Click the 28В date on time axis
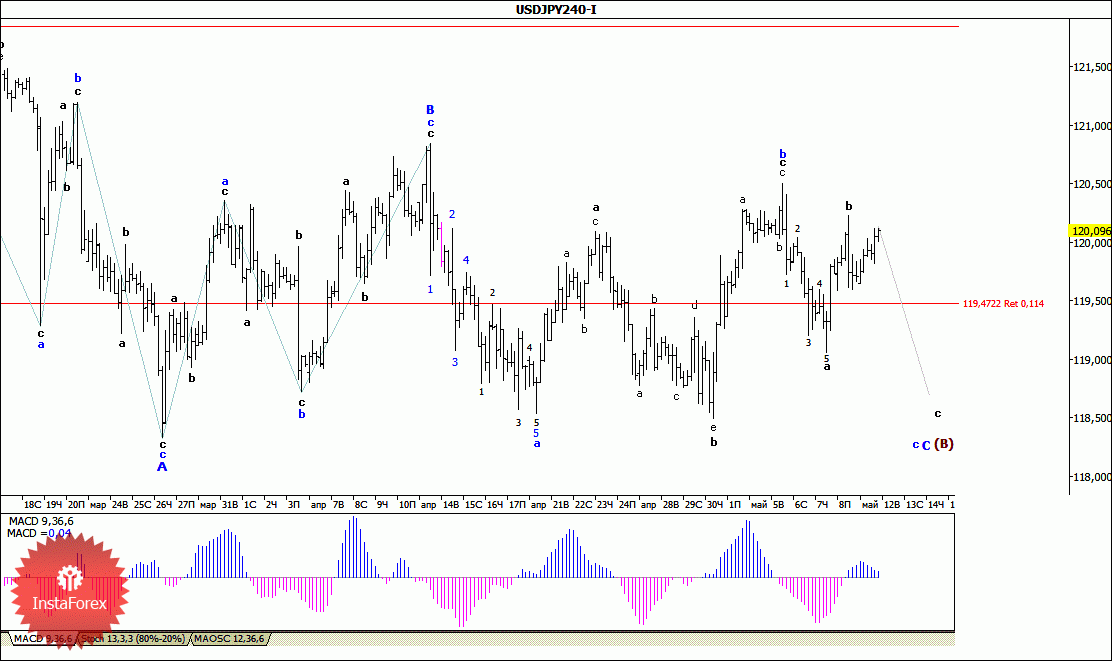 tap(671, 505)
